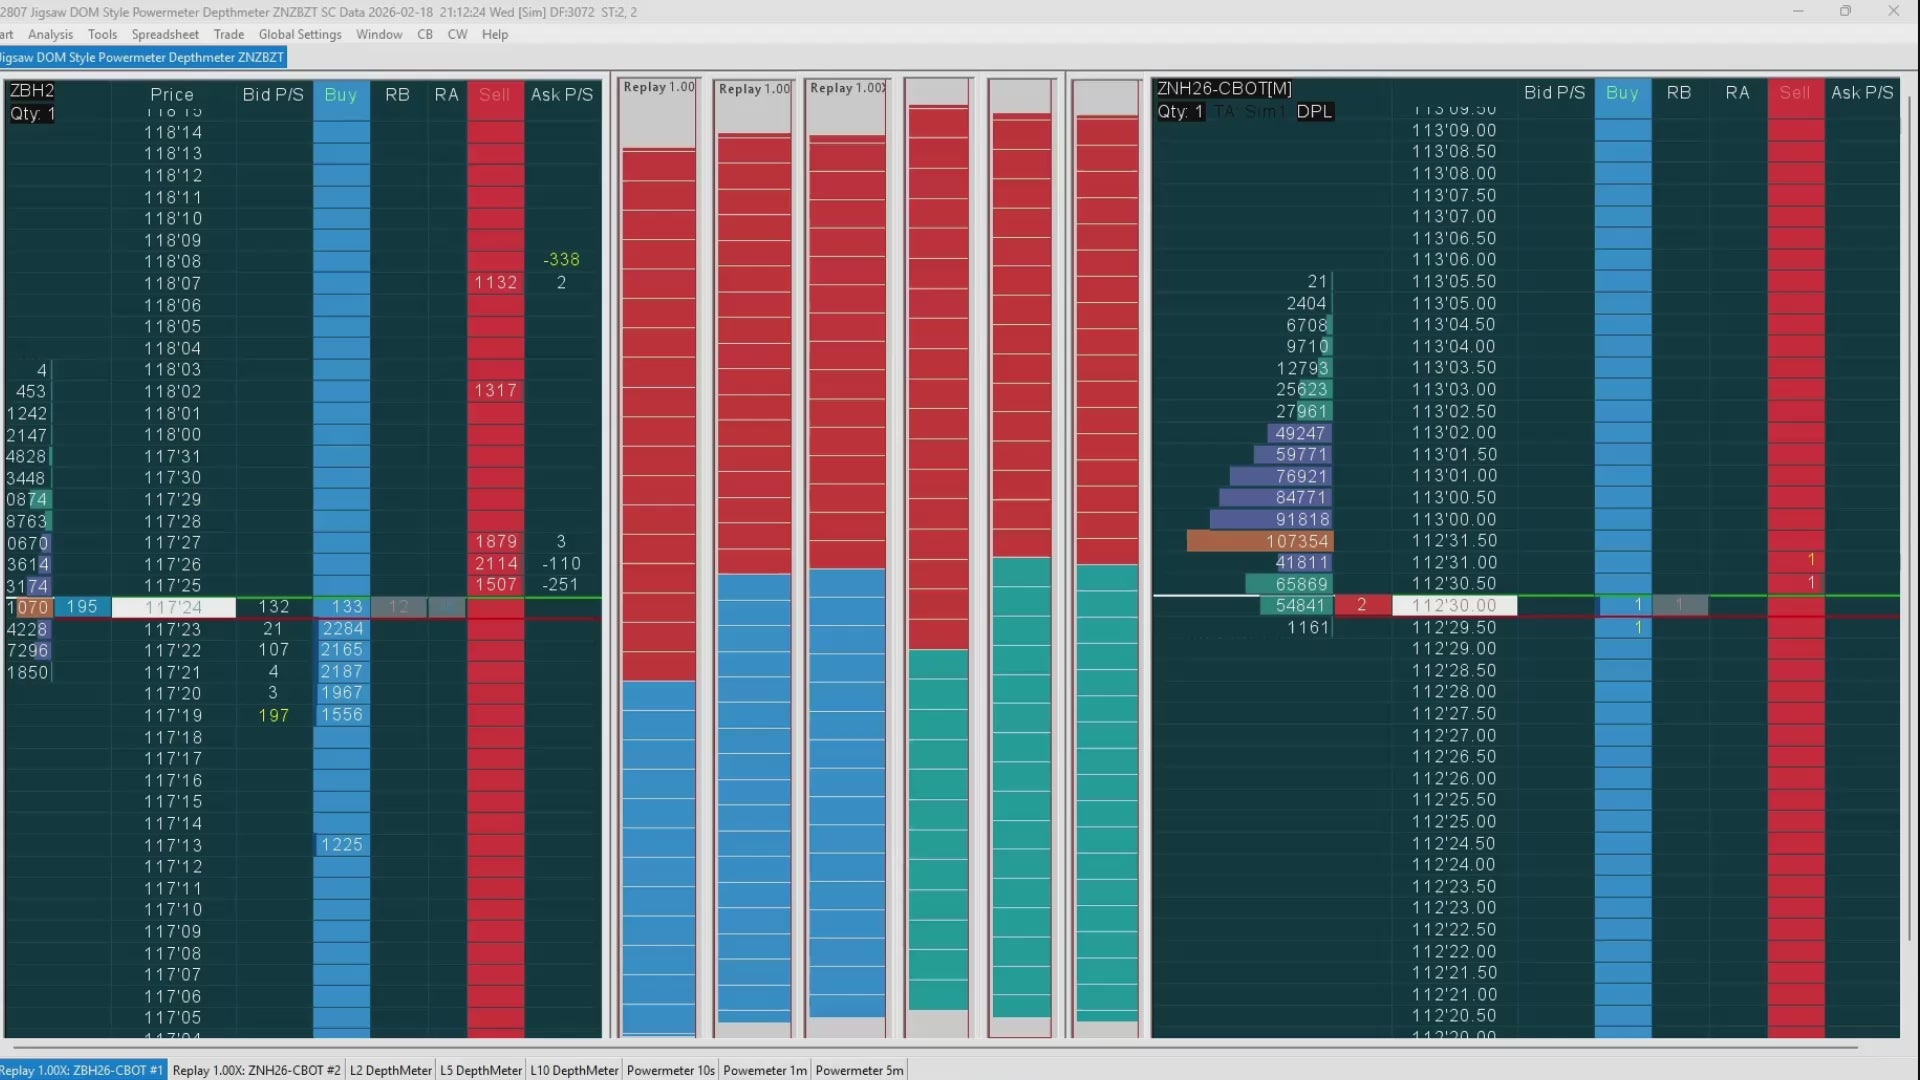Open the Spreadsheet menu
1920x1080 pixels.
click(x=165, y=34)
